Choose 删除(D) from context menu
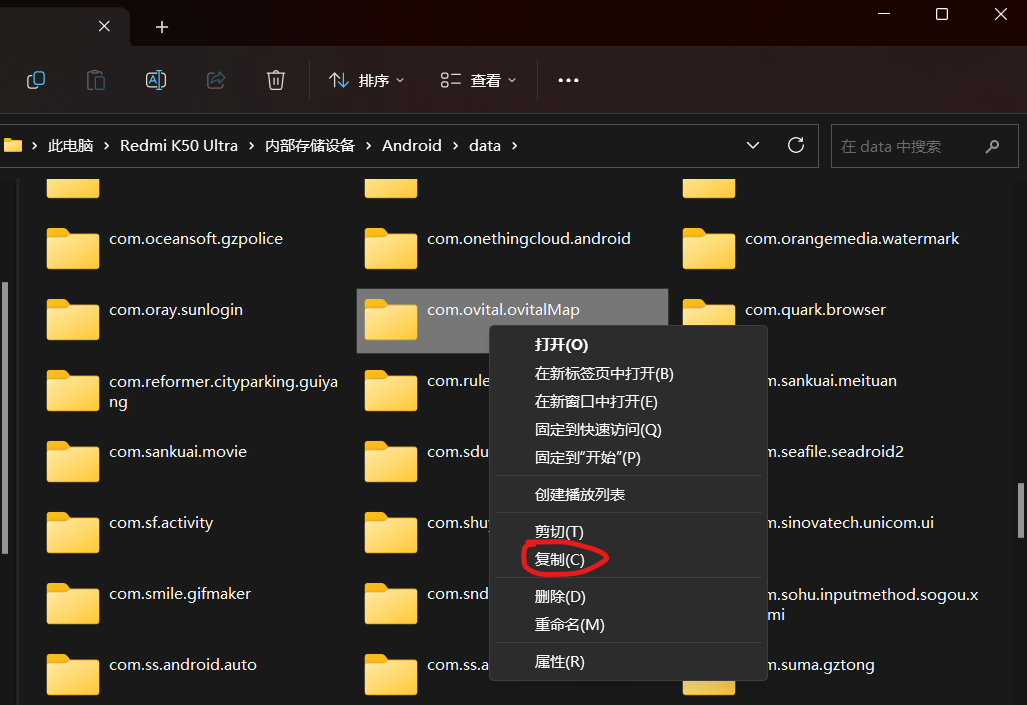The image size is (1027, 705). [627, 597]
